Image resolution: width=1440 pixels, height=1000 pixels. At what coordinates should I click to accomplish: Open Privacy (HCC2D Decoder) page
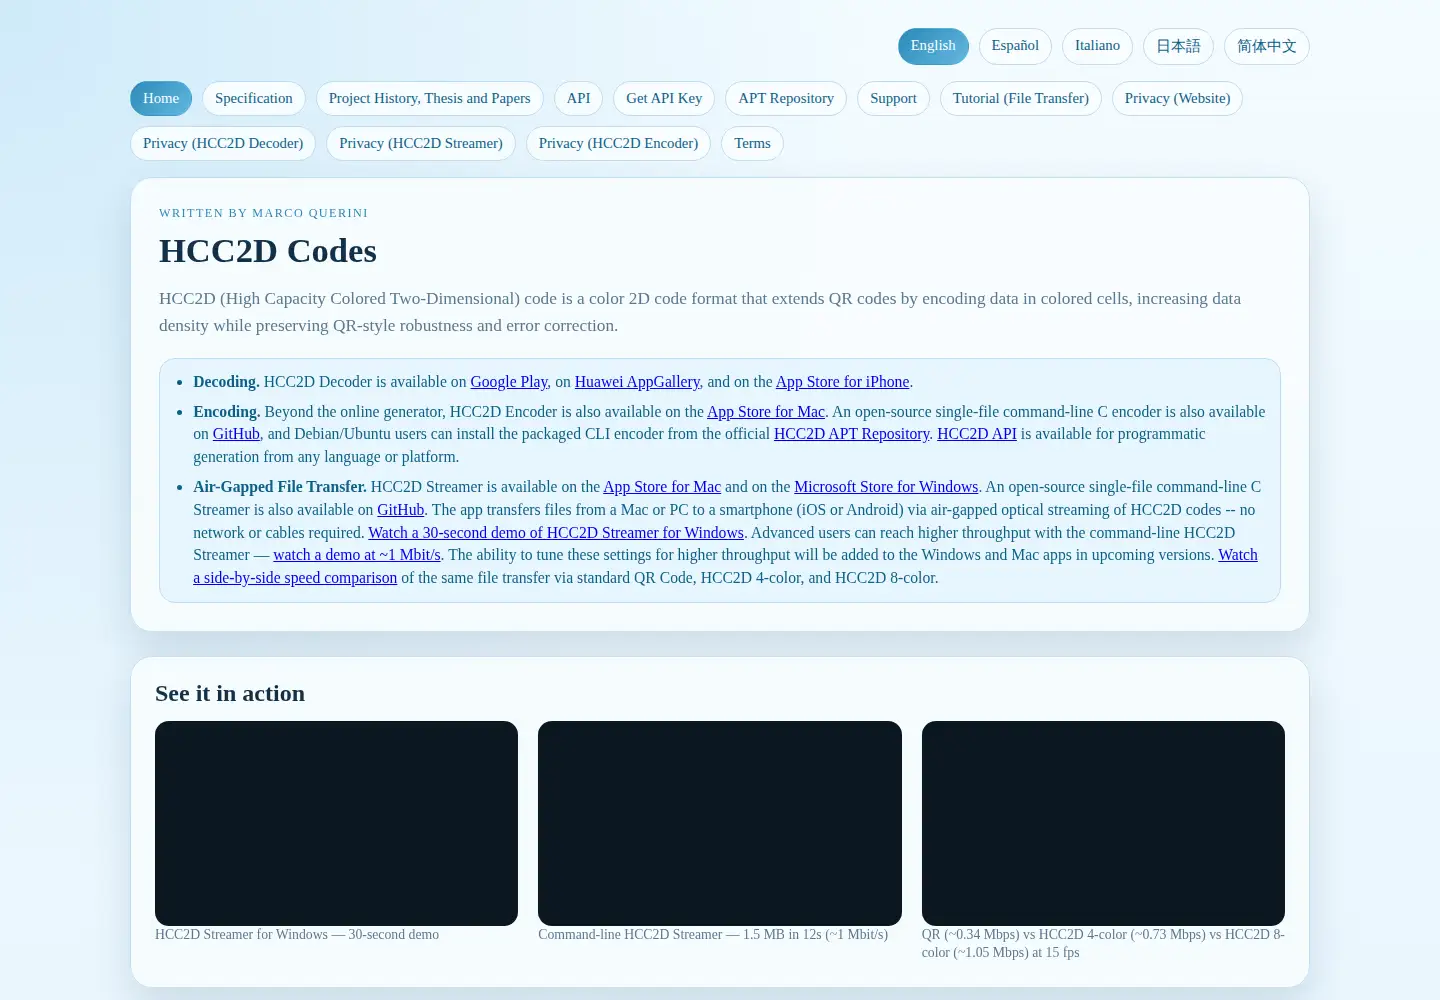[223, 143]
